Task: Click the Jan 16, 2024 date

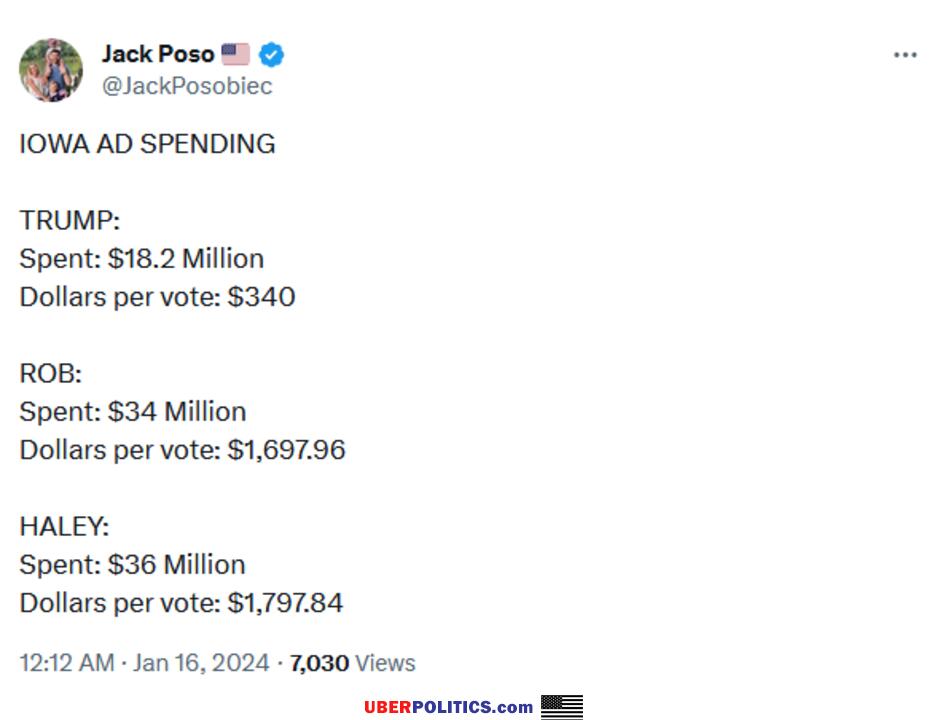Action: tap(201, 663)
